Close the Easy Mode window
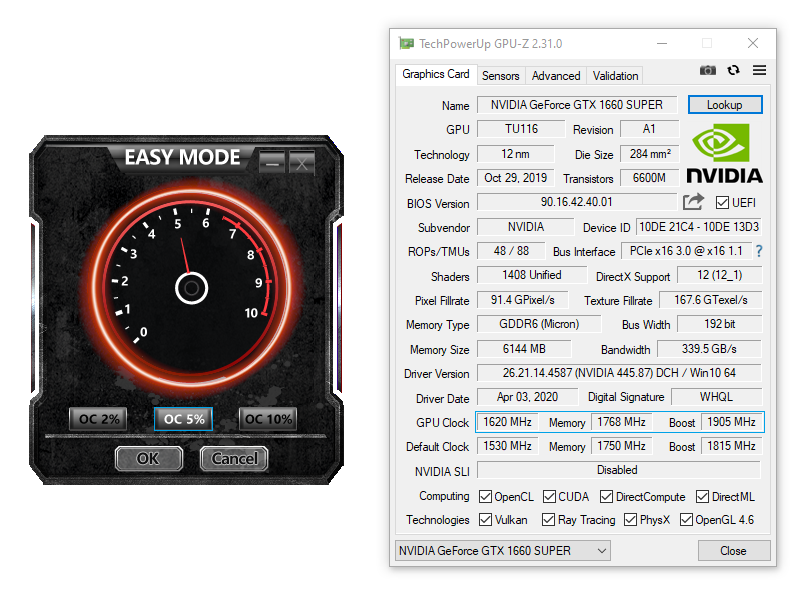 pos(302,163)
